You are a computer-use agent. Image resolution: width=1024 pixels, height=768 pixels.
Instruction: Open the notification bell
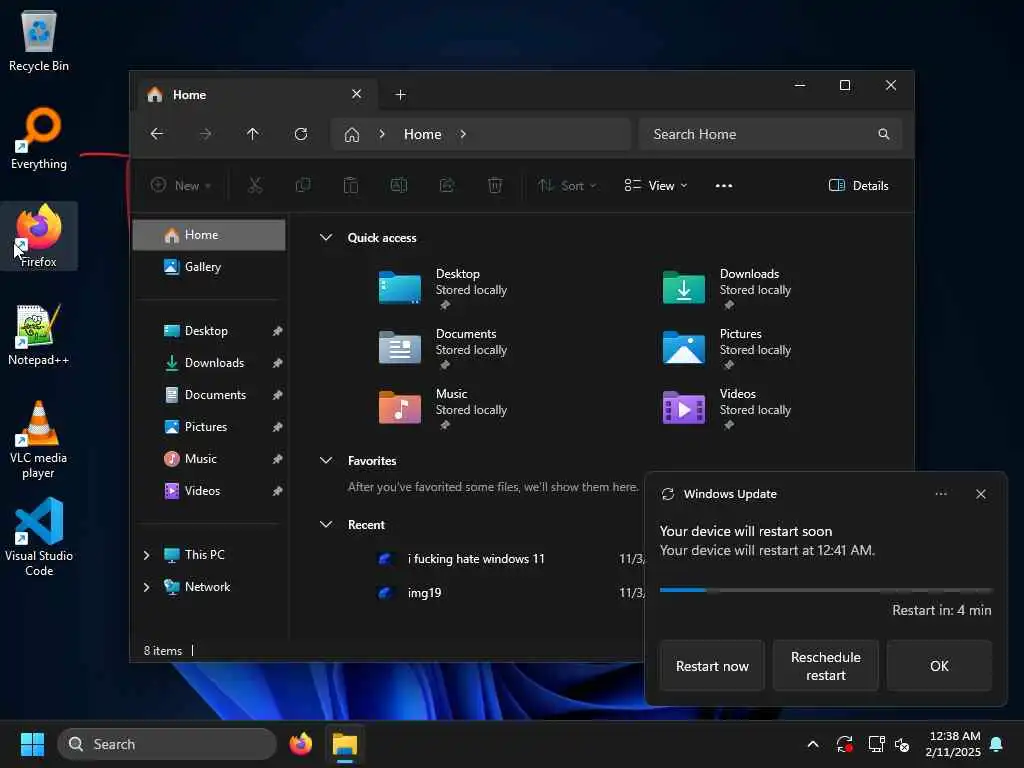(997, 744)
